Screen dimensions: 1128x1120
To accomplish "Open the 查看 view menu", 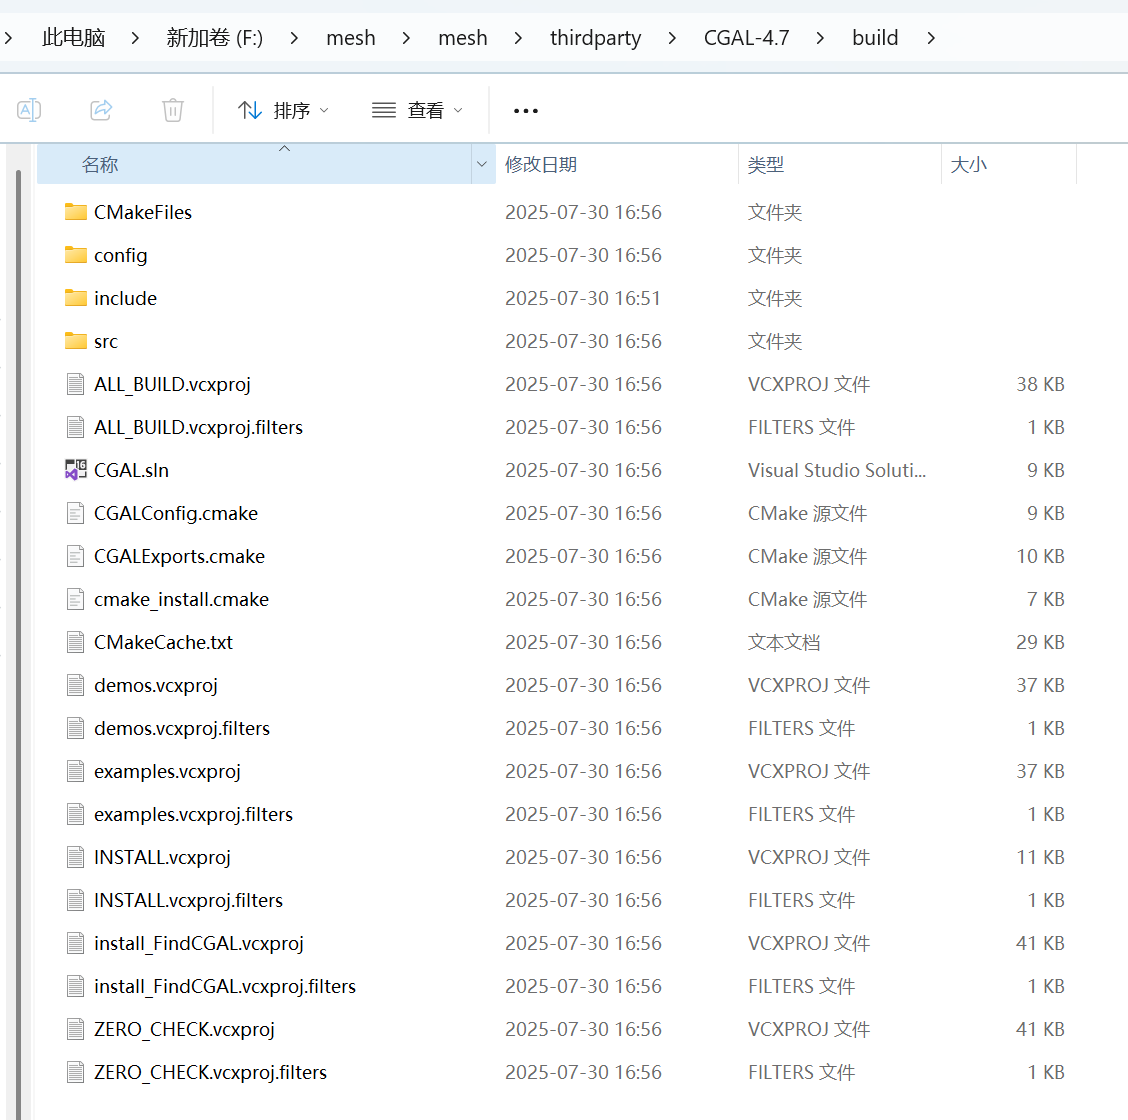I will pyautogui.click(x=417, y=110).
